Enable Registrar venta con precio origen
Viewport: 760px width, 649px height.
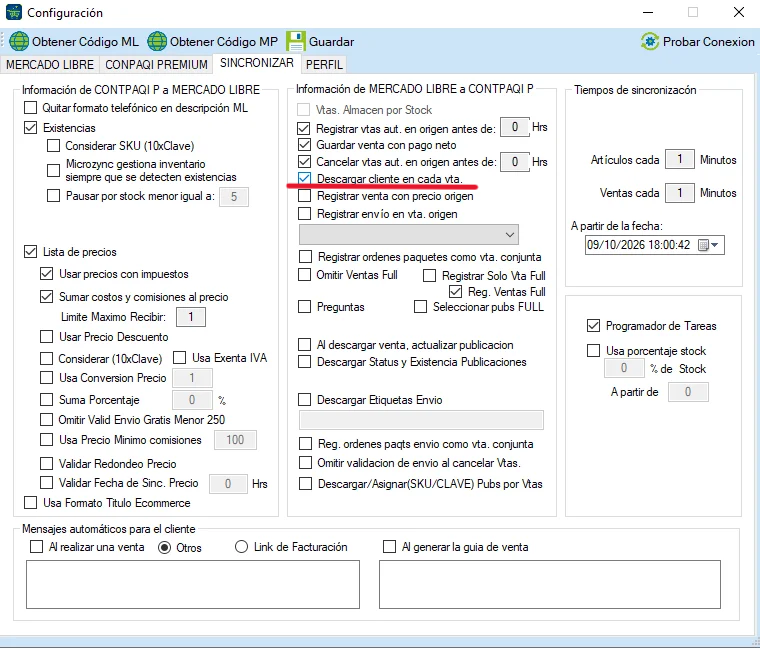pos(304,196)
